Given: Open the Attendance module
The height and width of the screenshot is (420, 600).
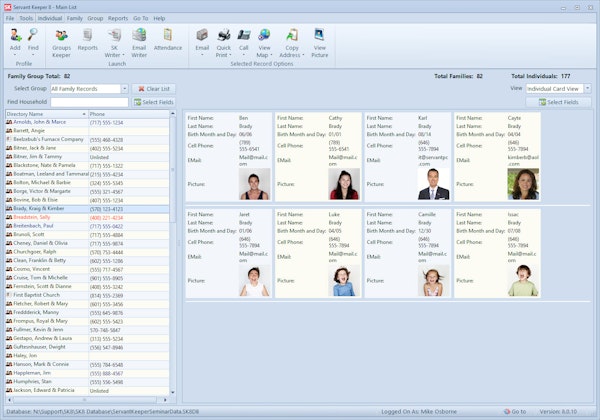Looking at the screenshot, I should [167, 36].
